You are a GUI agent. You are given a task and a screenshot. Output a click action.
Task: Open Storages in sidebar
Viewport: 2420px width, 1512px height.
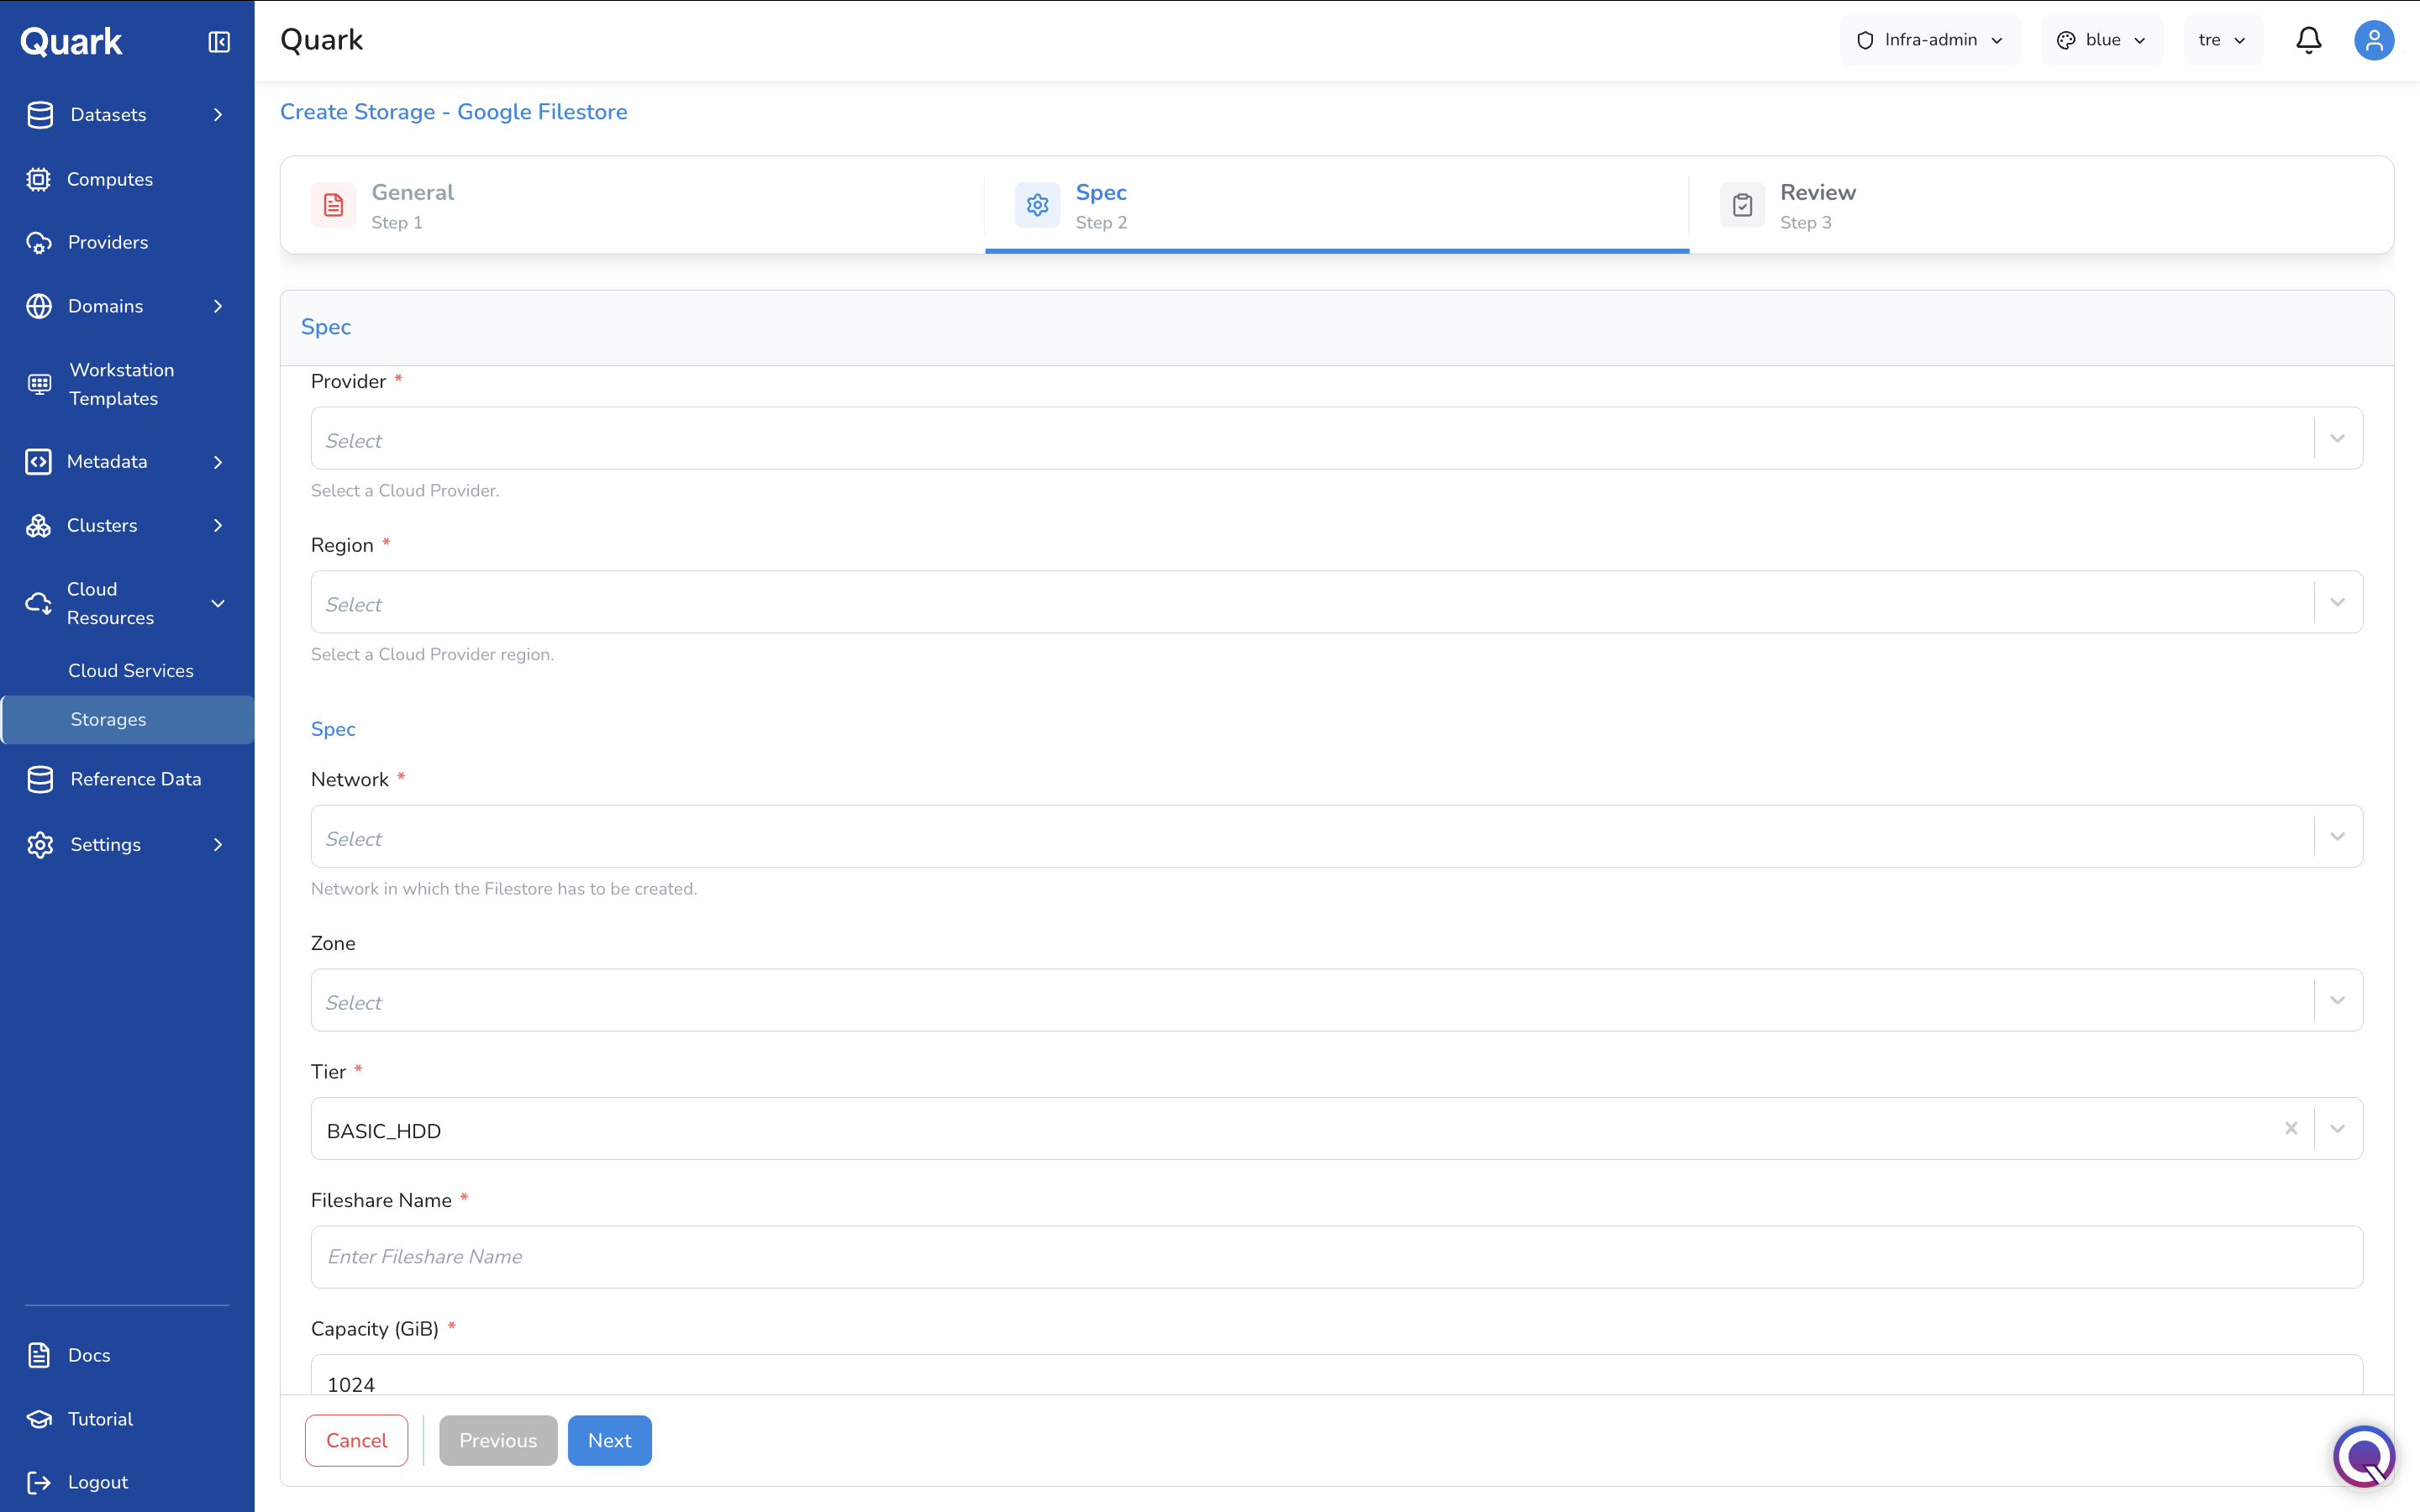127,719
